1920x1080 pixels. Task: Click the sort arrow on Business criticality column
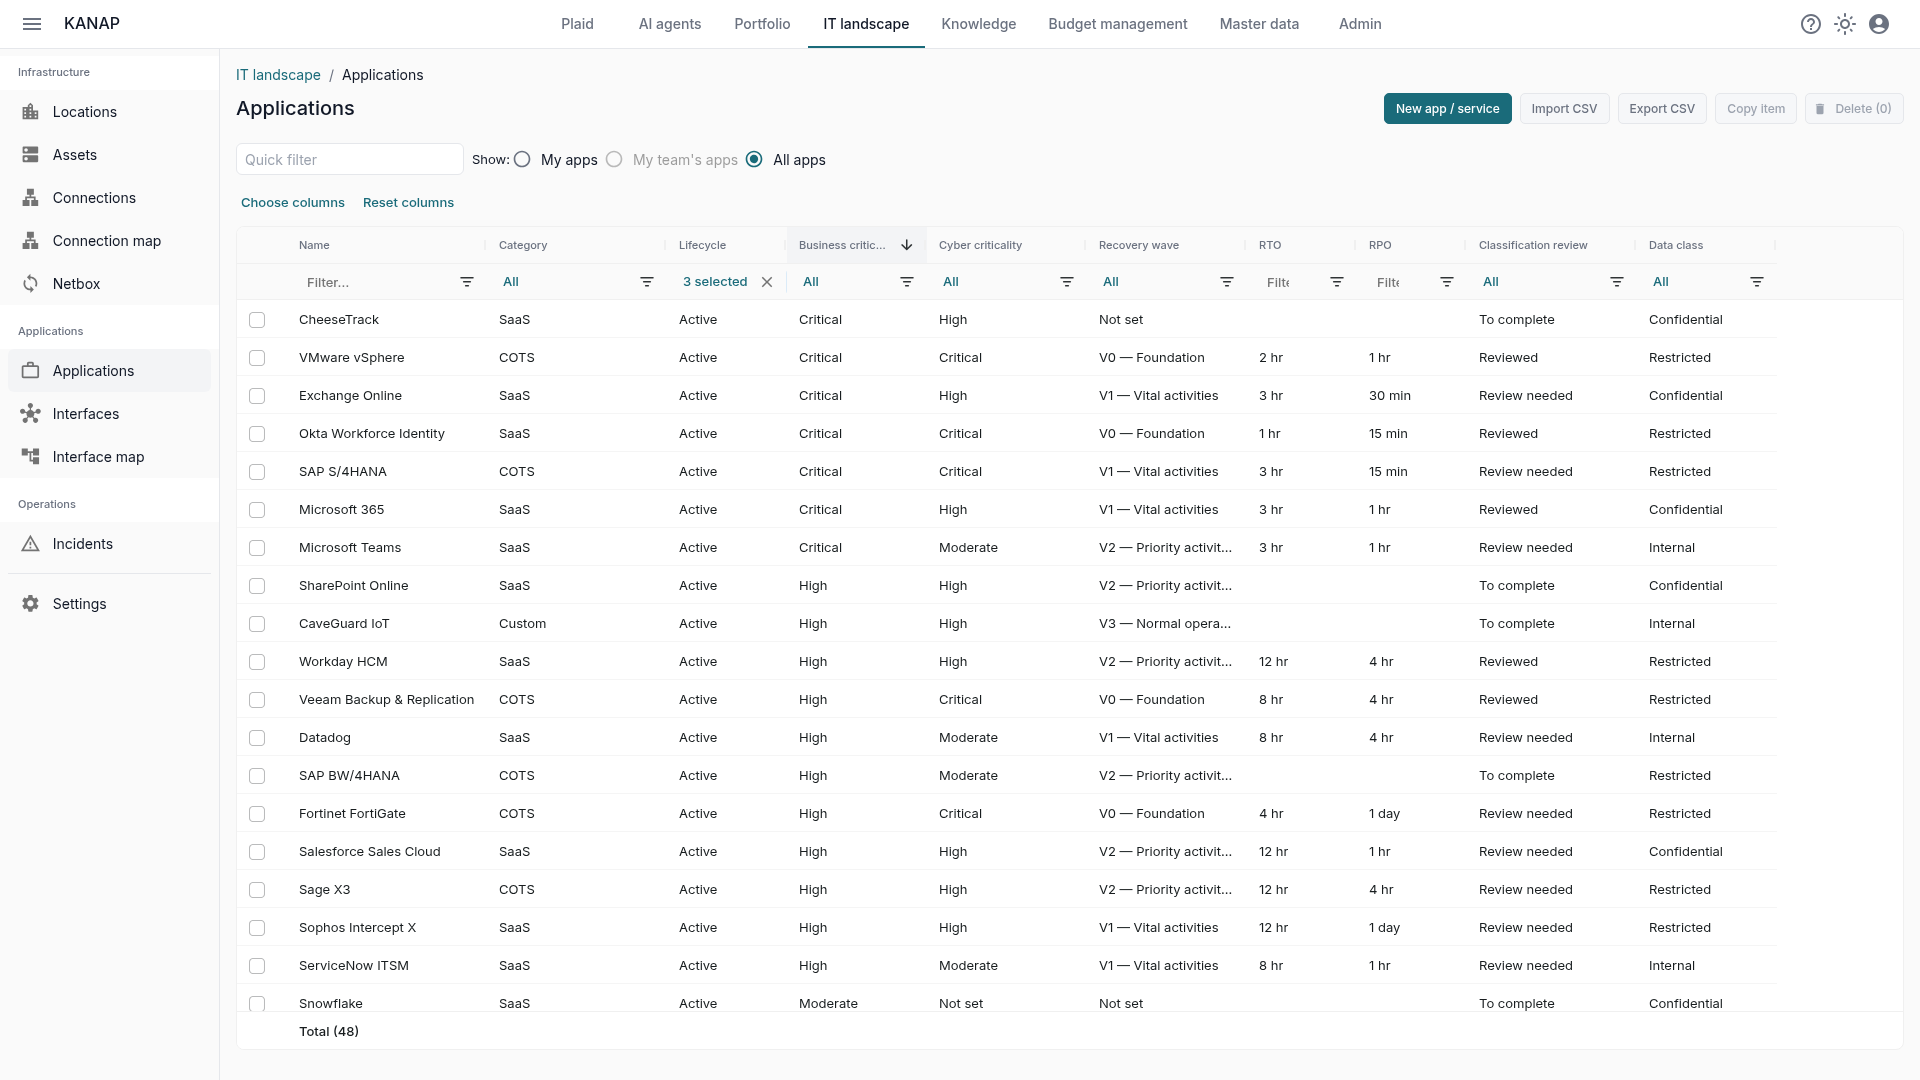[x=907, y=245]
